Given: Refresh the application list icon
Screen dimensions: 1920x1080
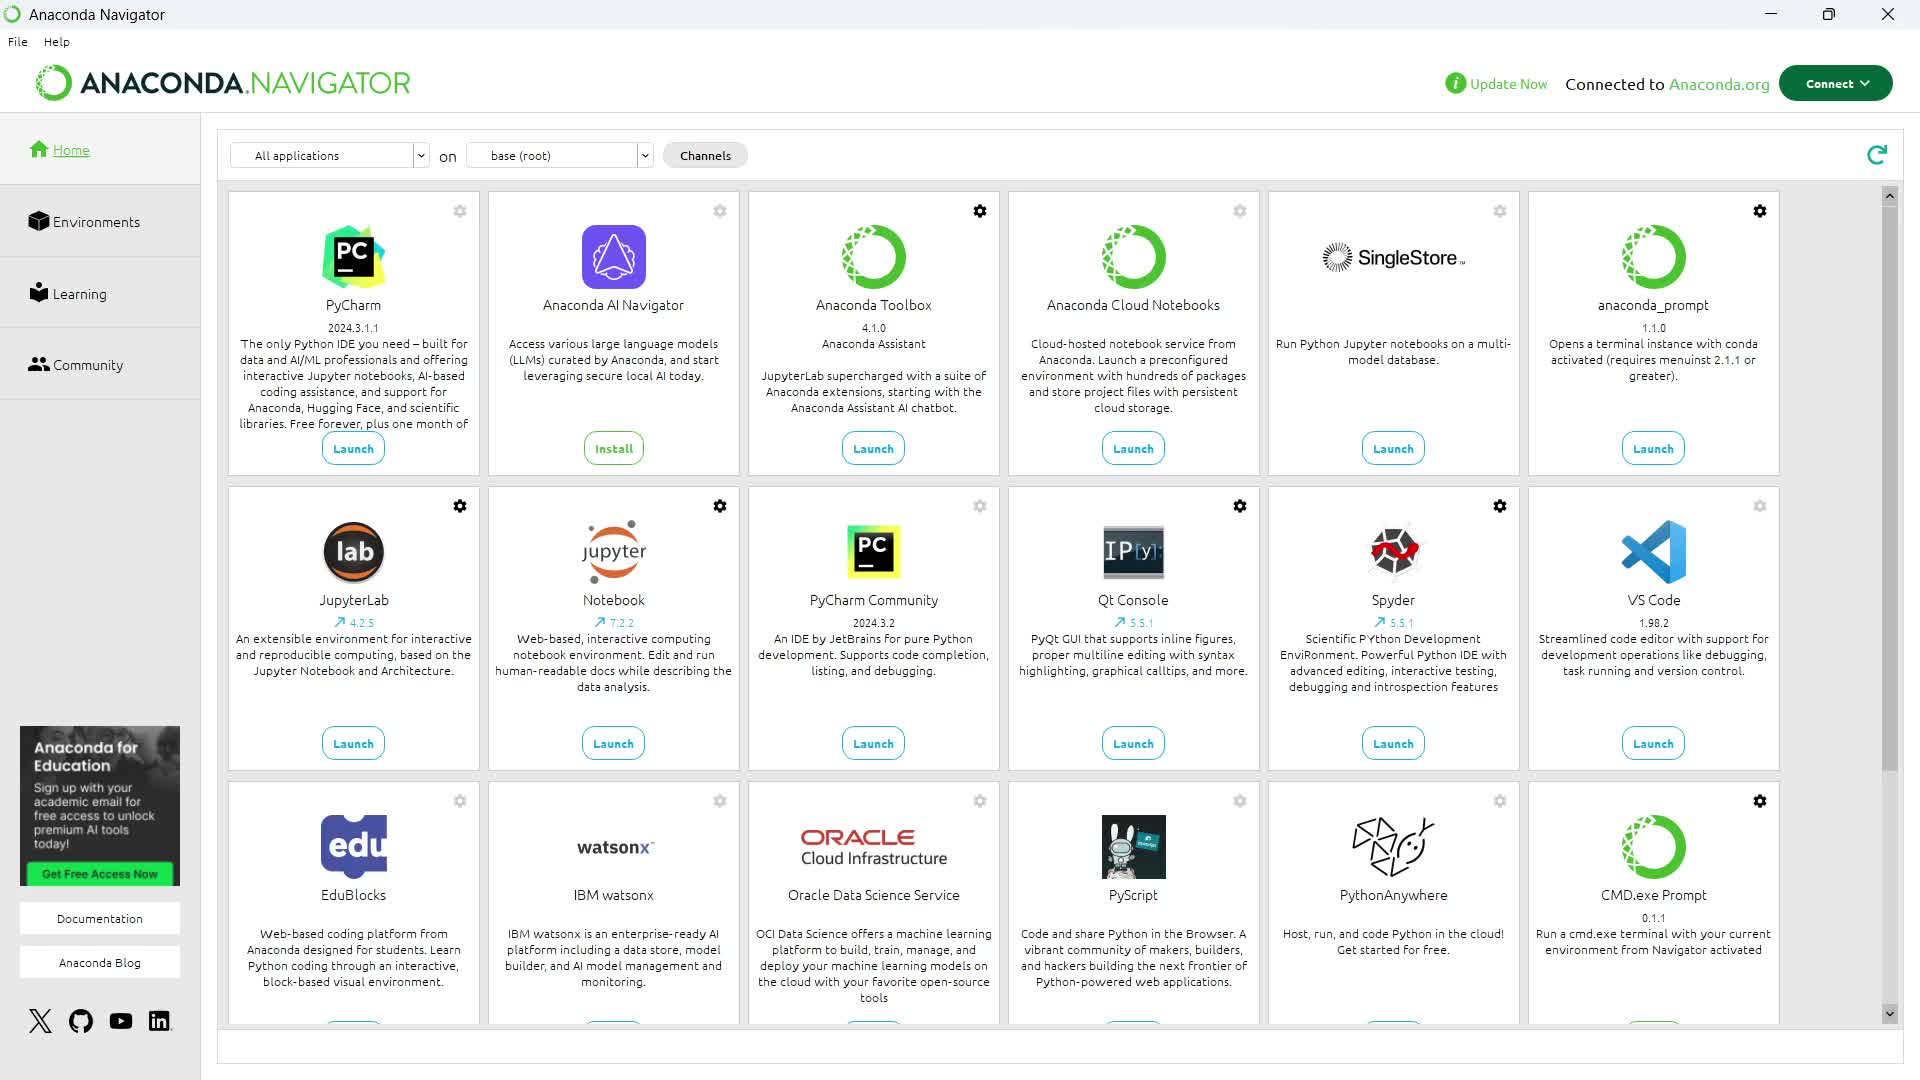Looking at the screenshot, I should 1877,155.
